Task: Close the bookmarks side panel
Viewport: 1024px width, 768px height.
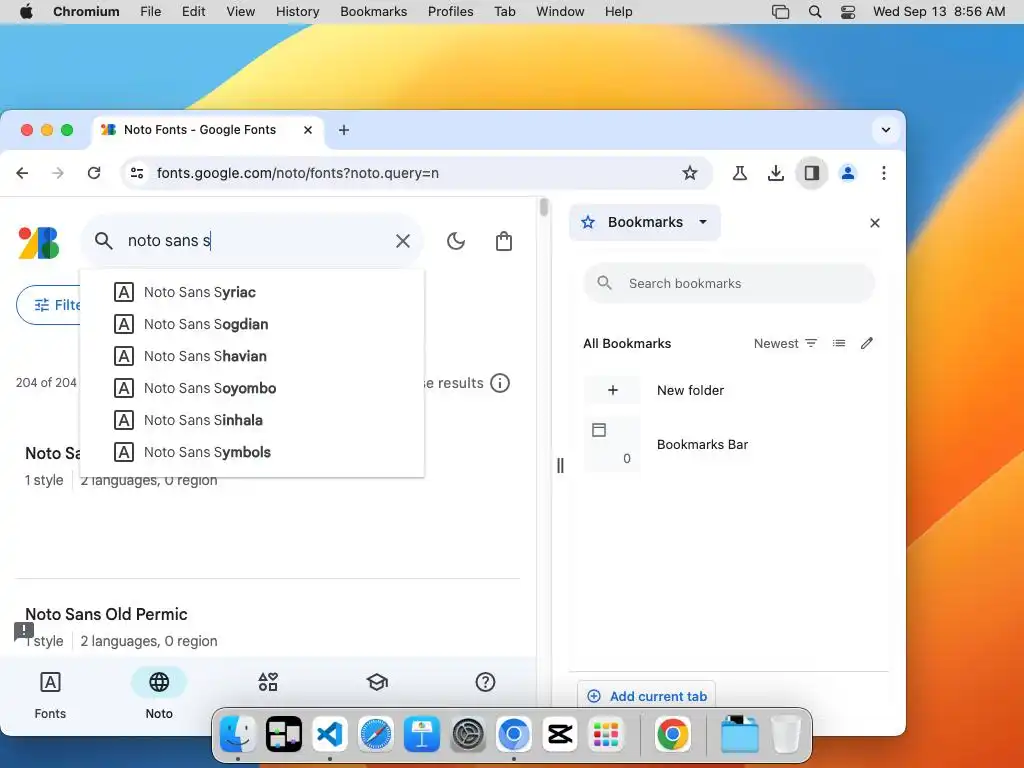Action: tap(875, 223)
